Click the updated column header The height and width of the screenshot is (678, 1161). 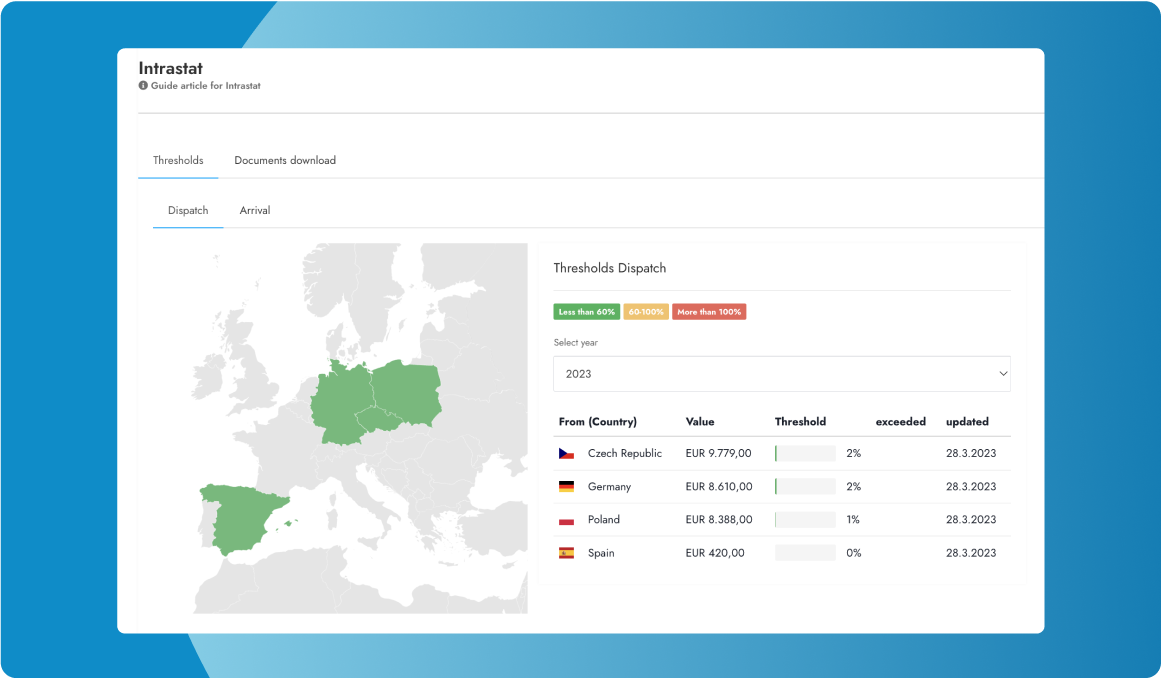967,422
